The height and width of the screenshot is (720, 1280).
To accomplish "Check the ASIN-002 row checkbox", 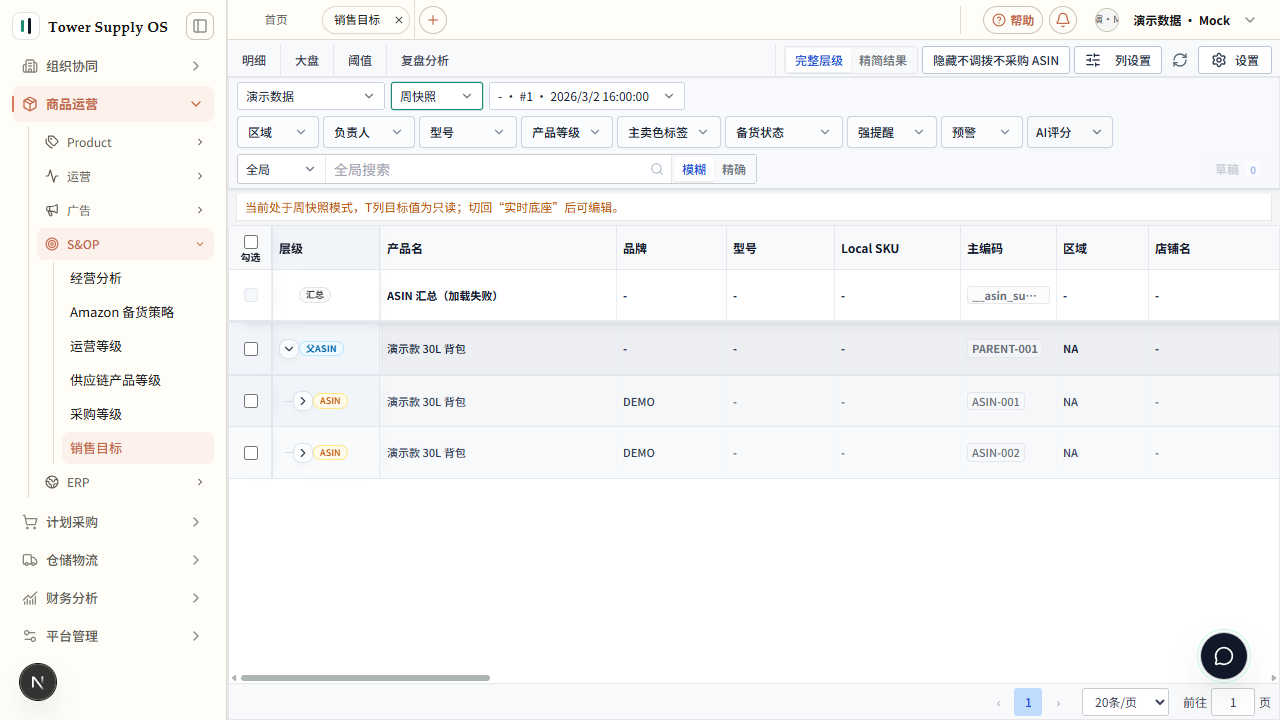I will (251, 453).
